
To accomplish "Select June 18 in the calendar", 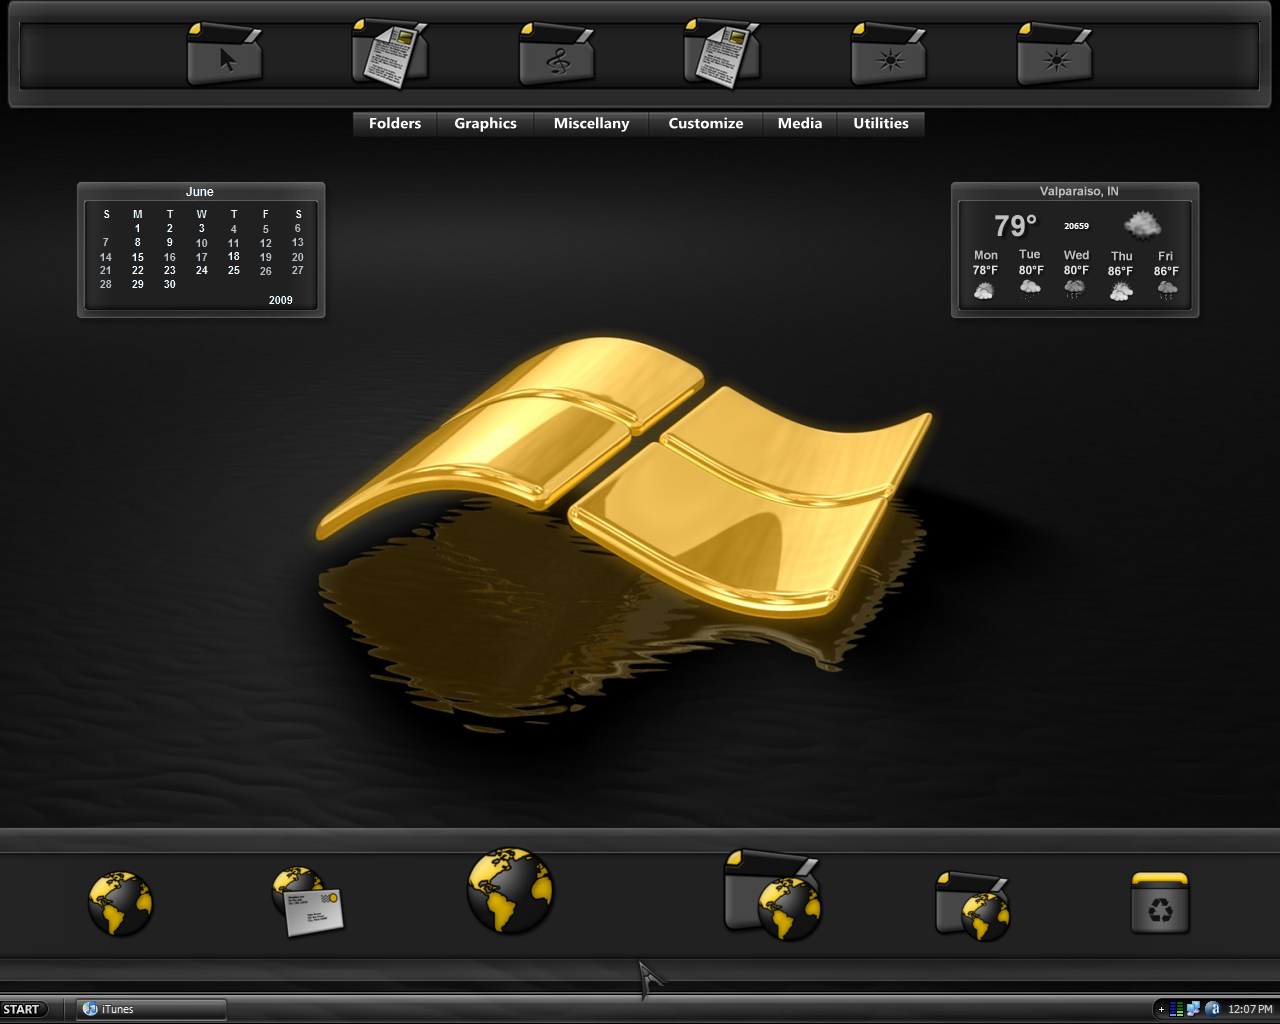I will (x=234, y=257).
